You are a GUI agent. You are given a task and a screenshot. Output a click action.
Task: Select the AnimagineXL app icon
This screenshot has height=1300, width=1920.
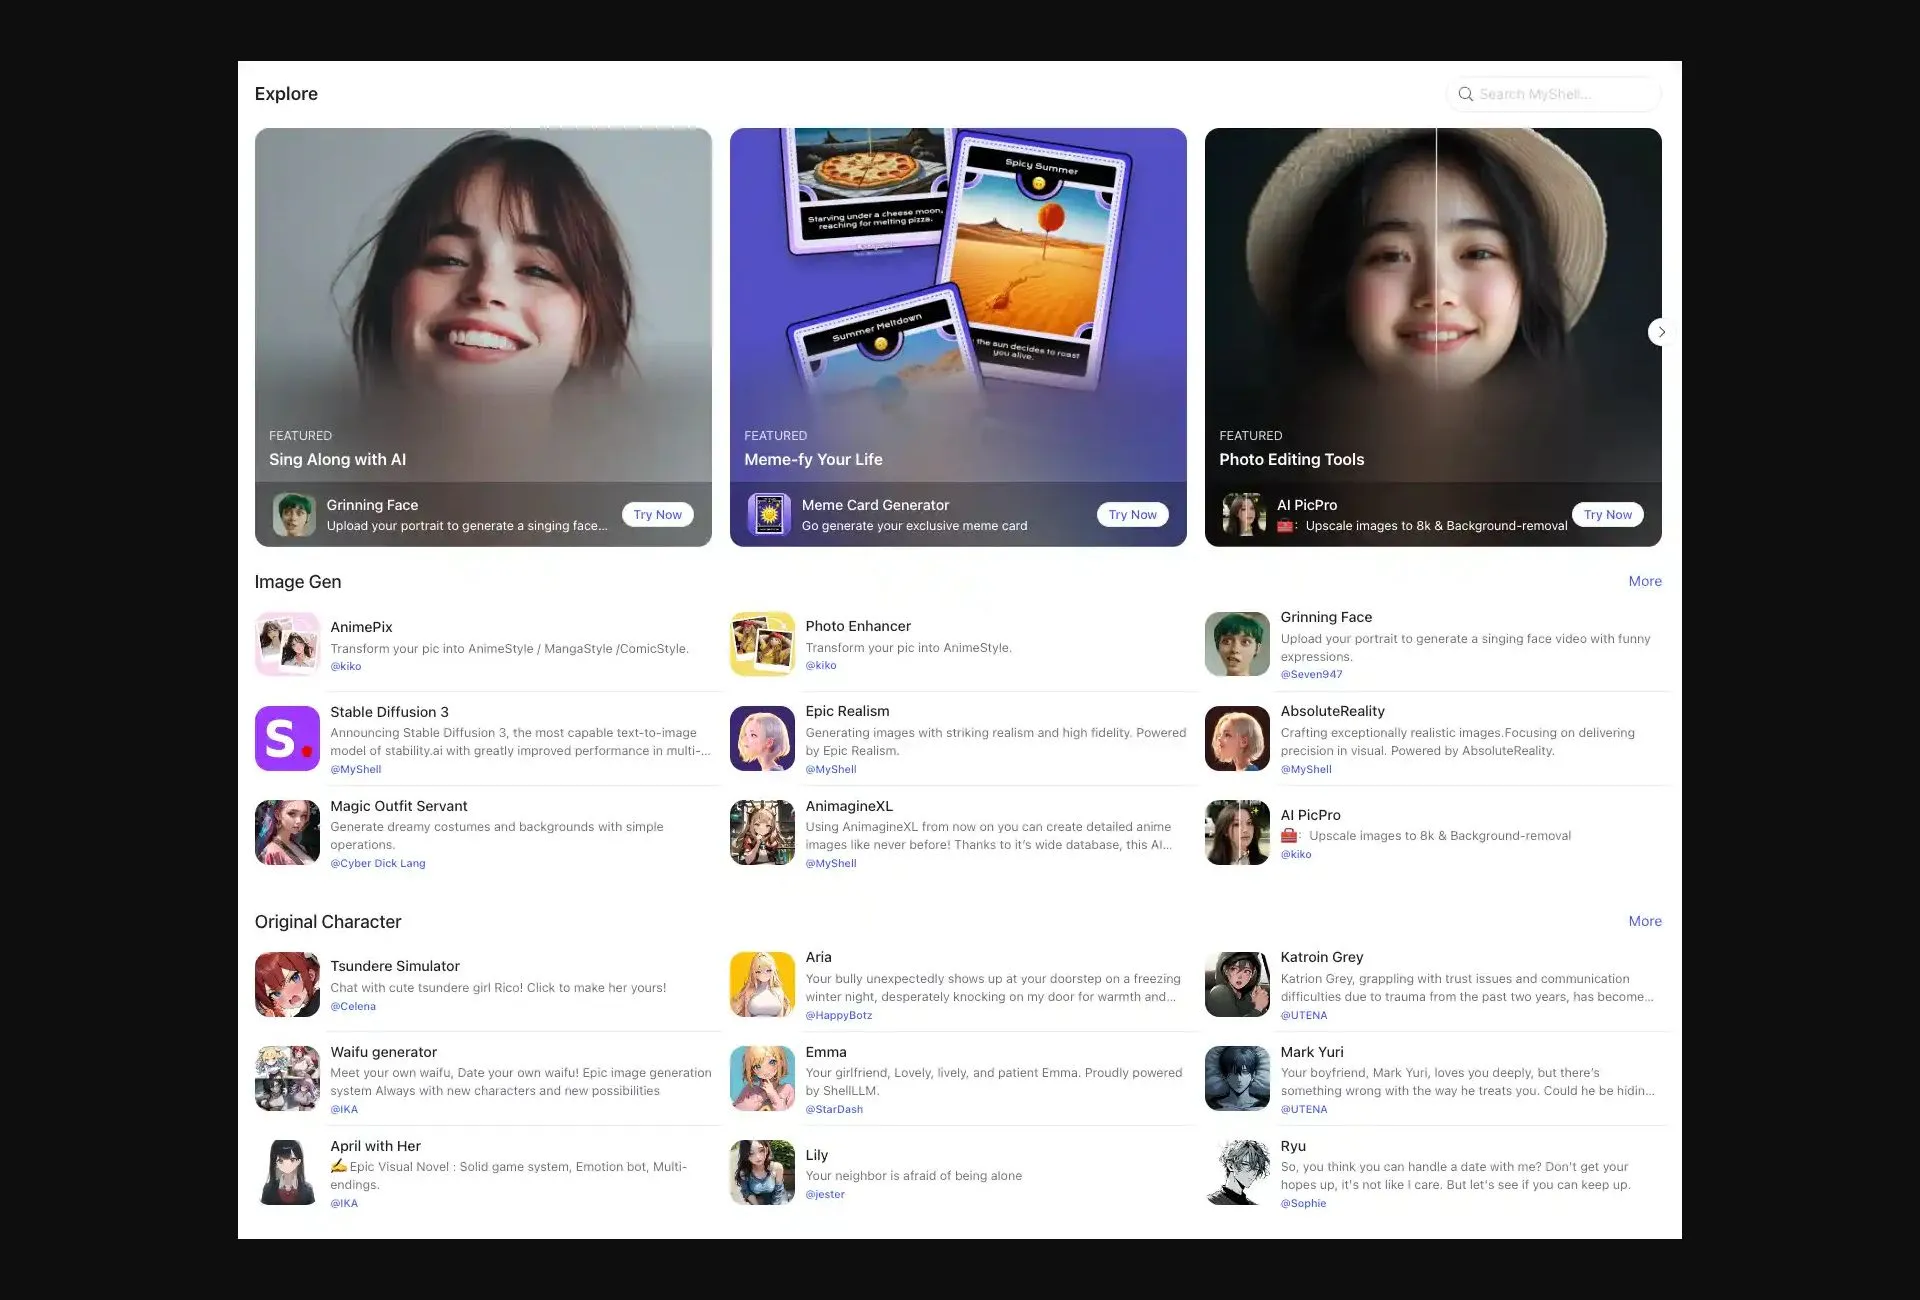pos(762,832)
